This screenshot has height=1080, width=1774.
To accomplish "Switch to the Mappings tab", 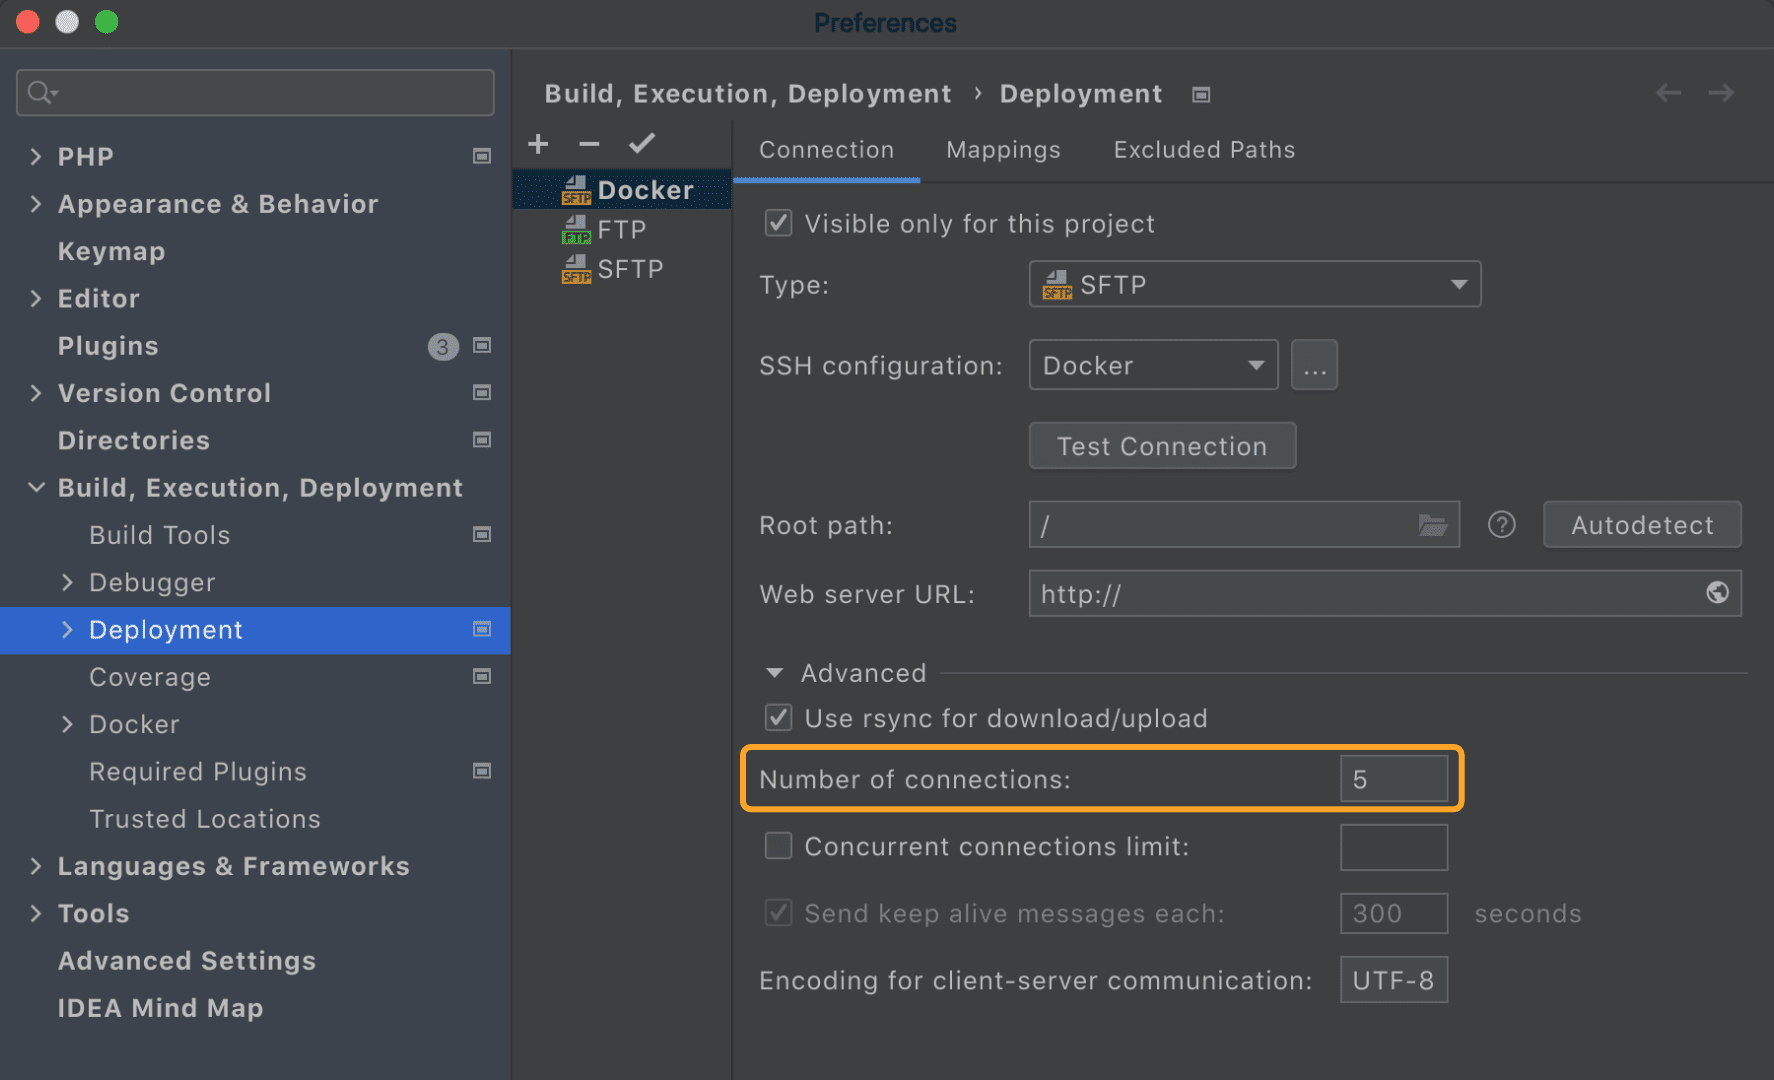I will [1003, 149].
